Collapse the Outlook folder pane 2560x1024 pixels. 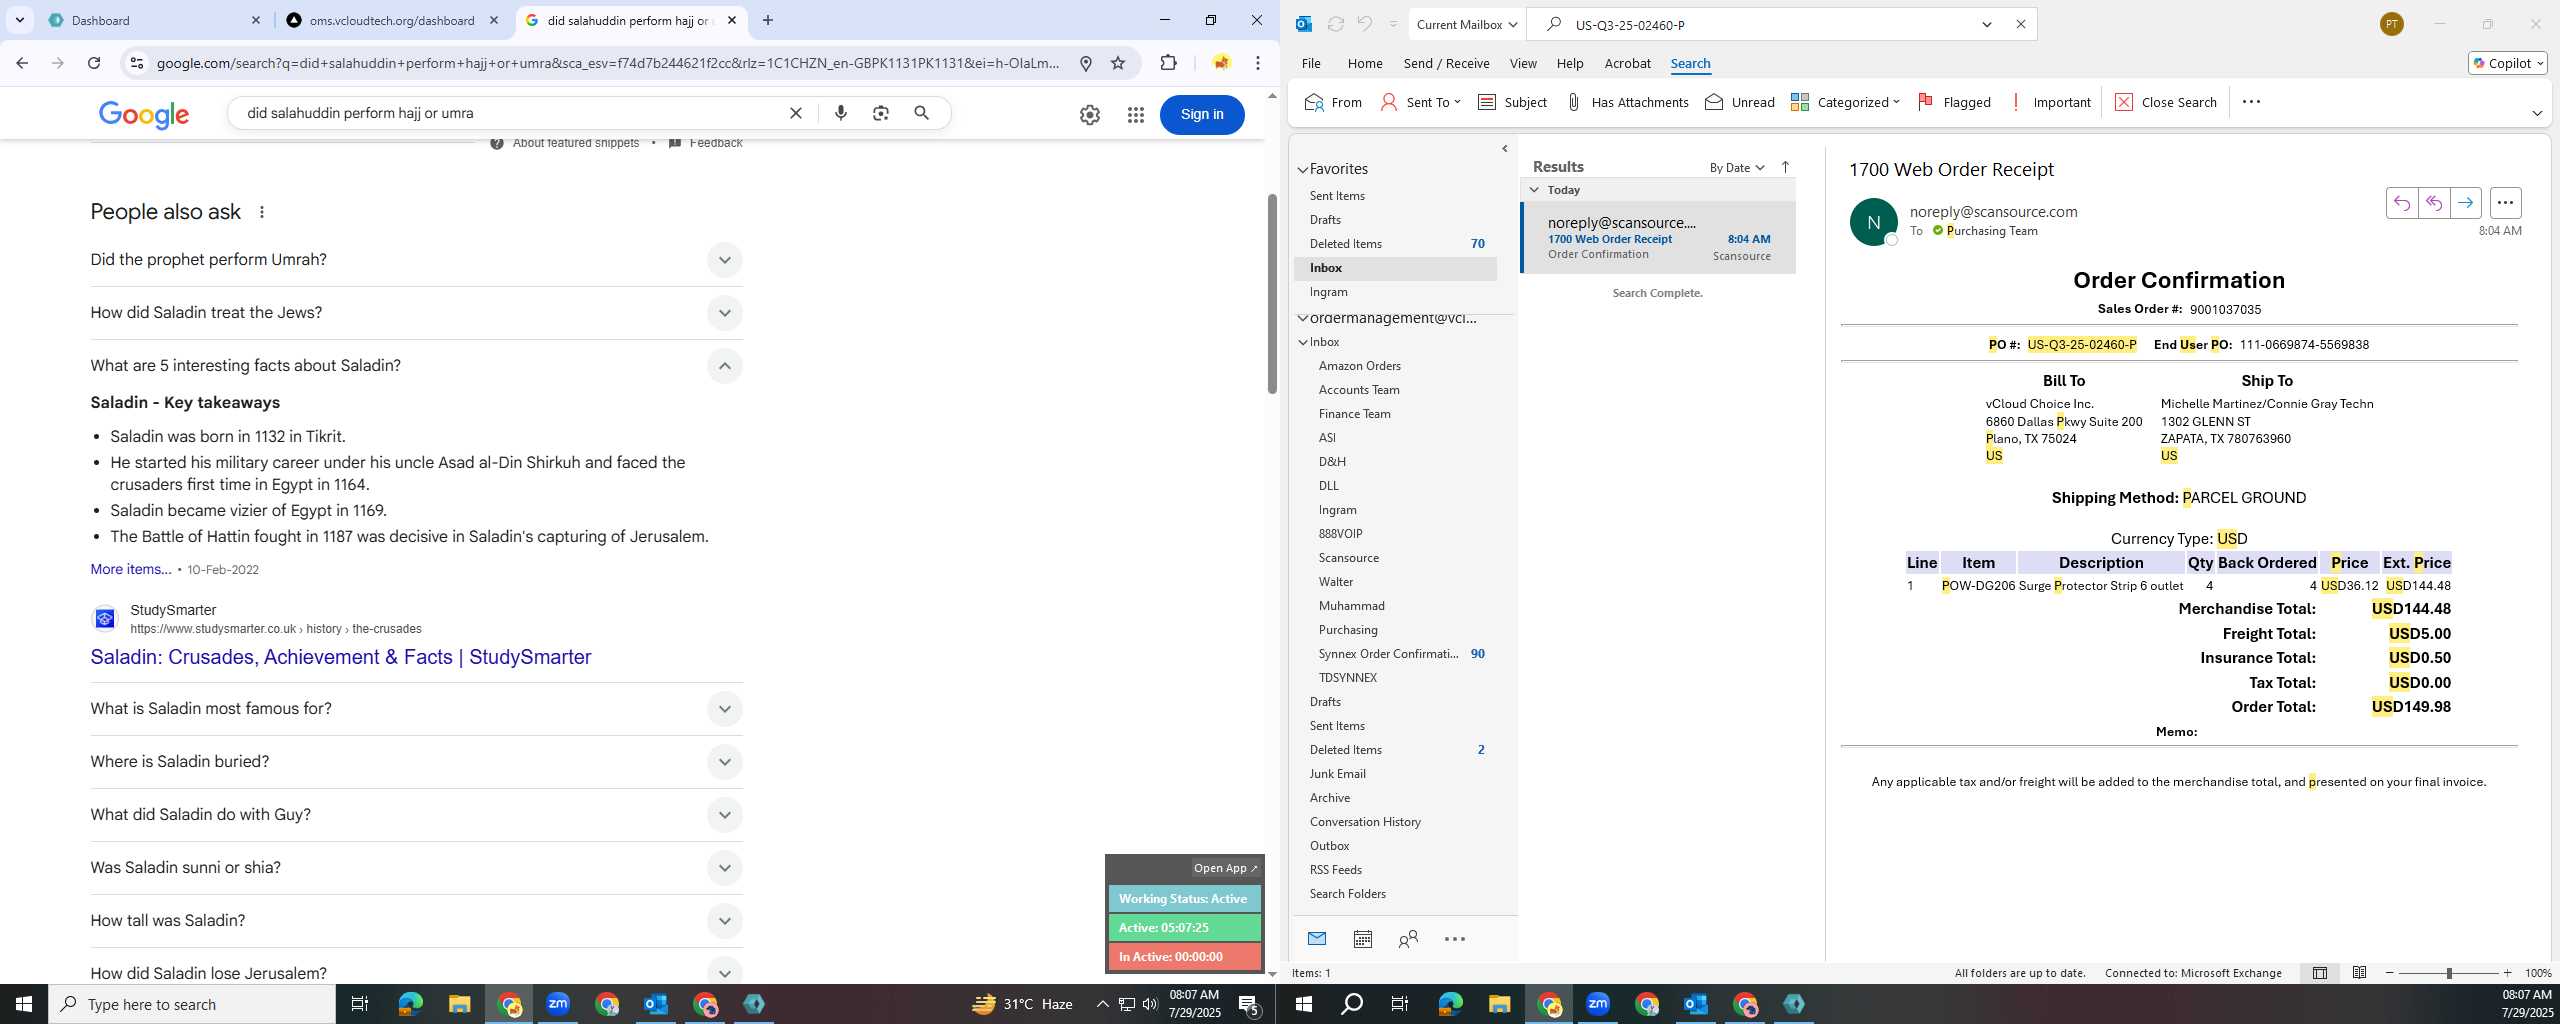click(x=1504, y=149)
